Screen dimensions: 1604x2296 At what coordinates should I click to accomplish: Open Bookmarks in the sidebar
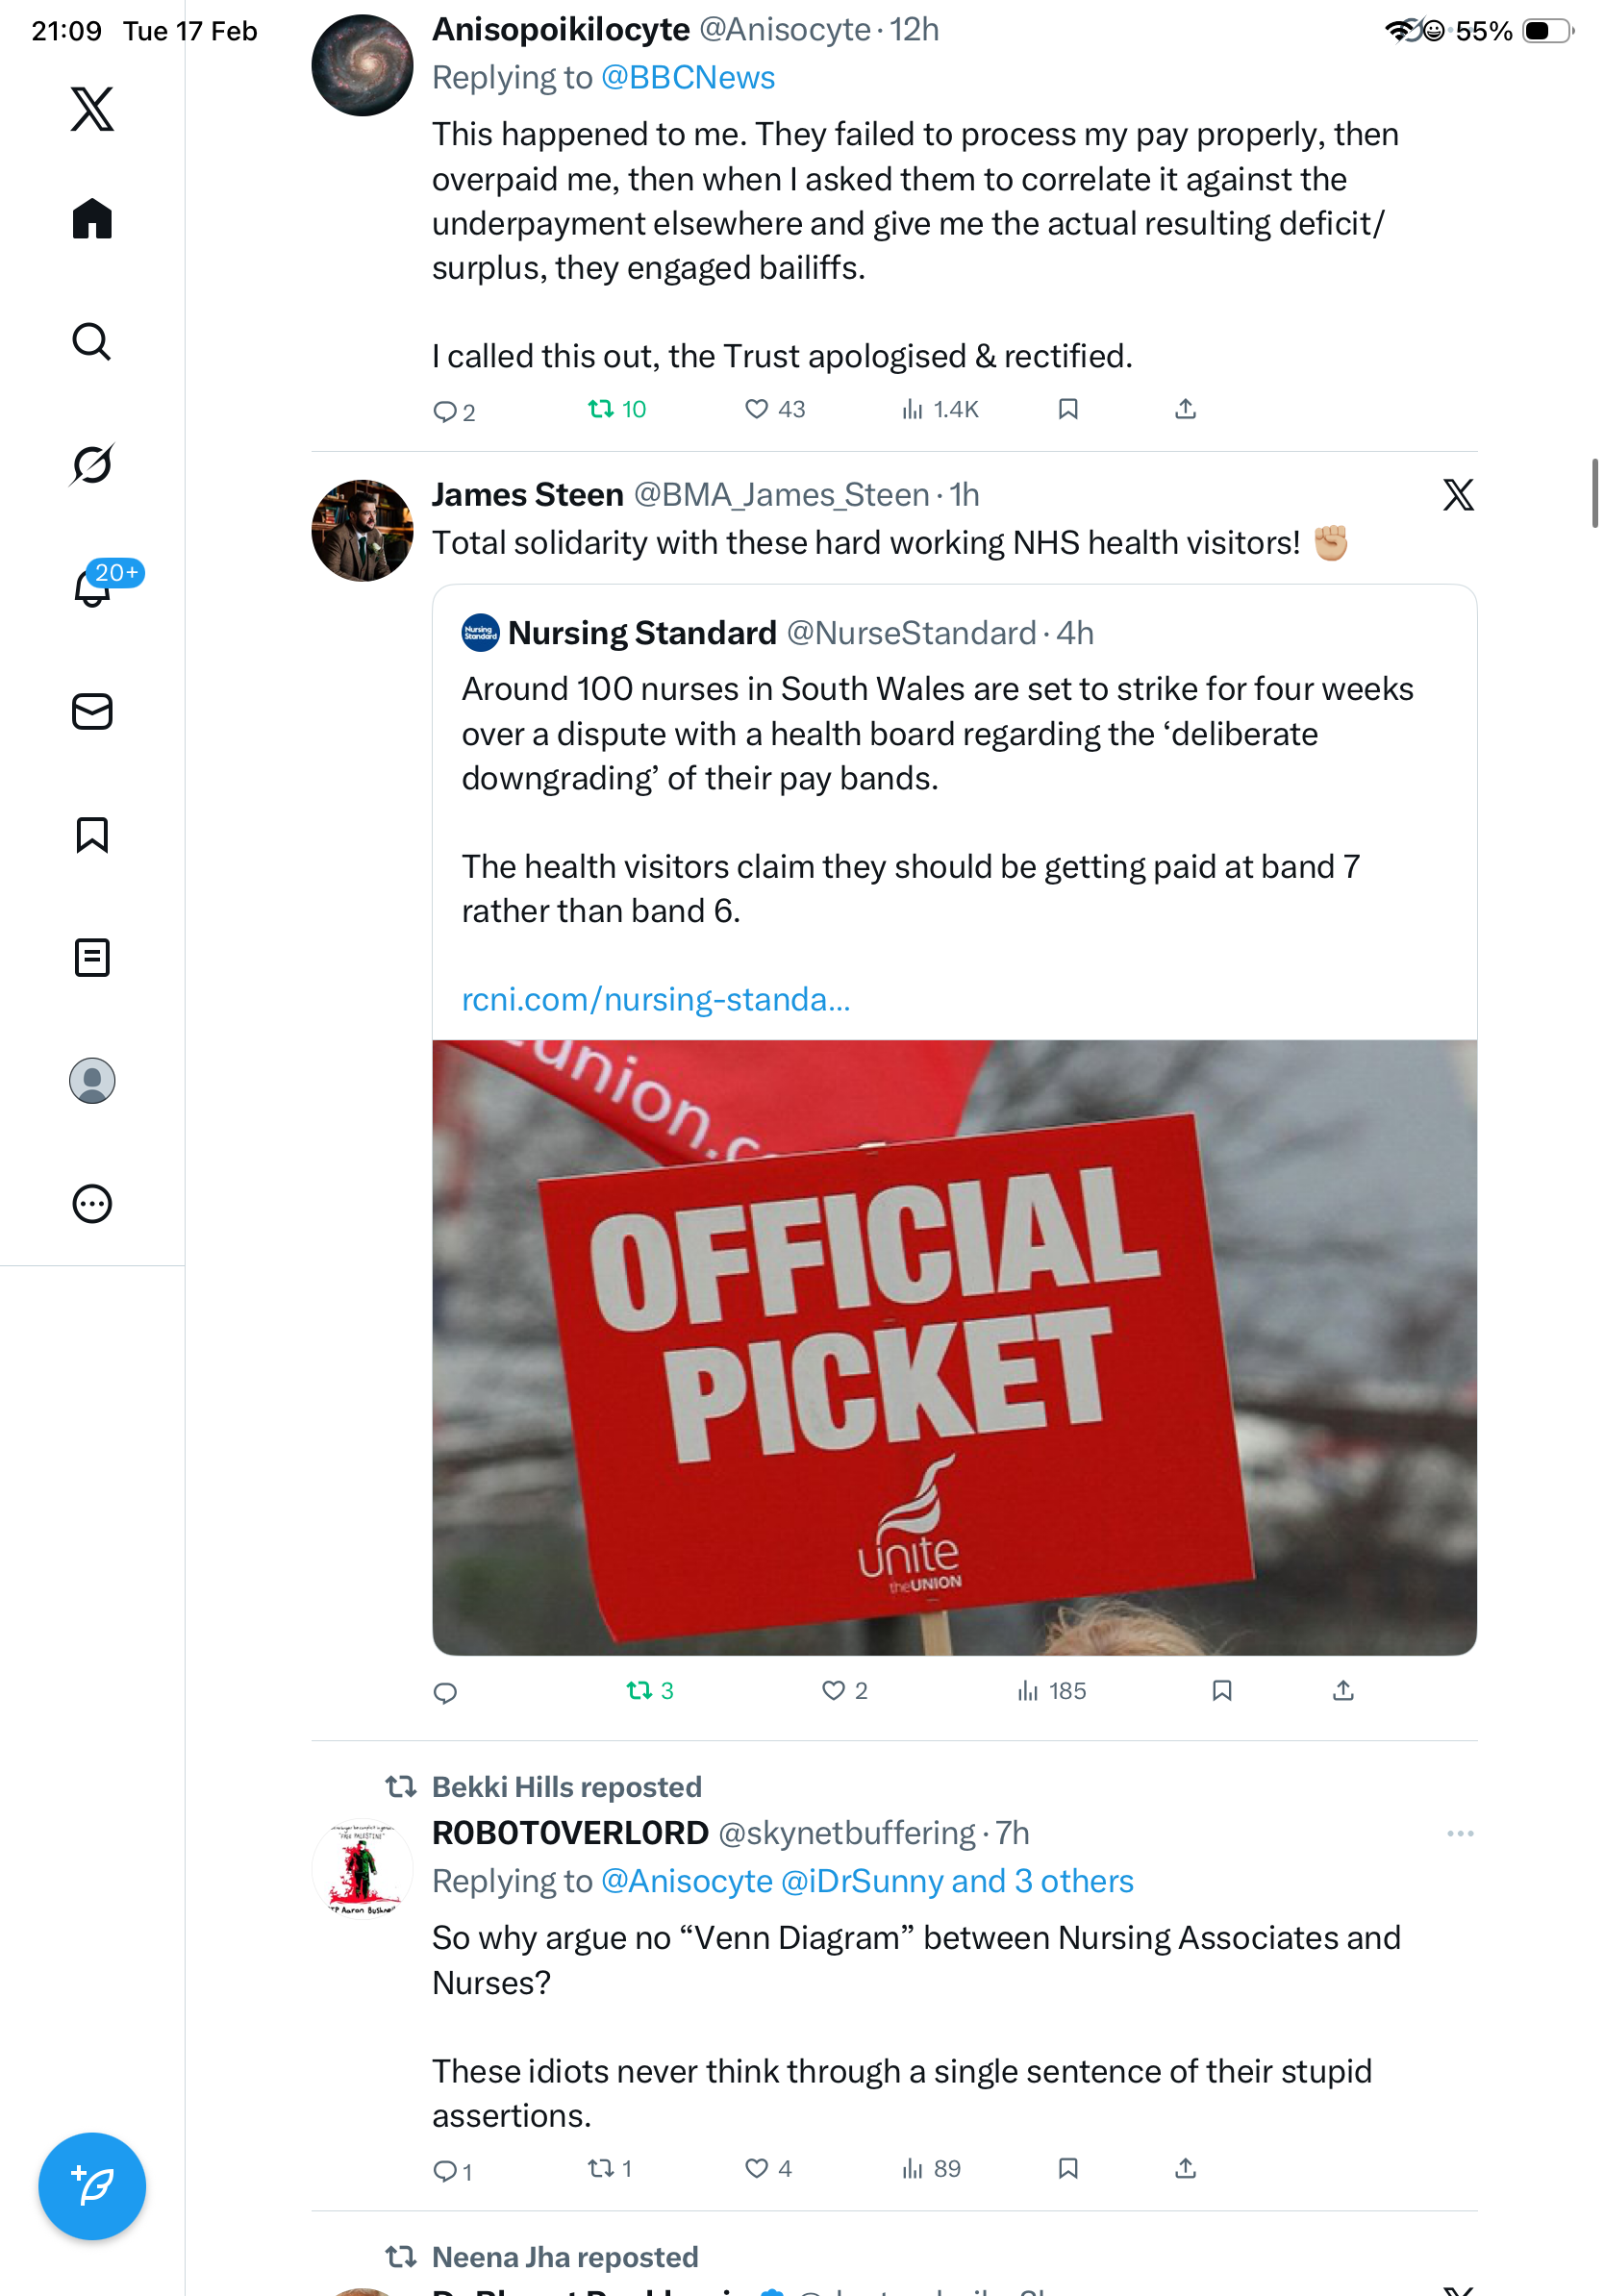[92, 835]
